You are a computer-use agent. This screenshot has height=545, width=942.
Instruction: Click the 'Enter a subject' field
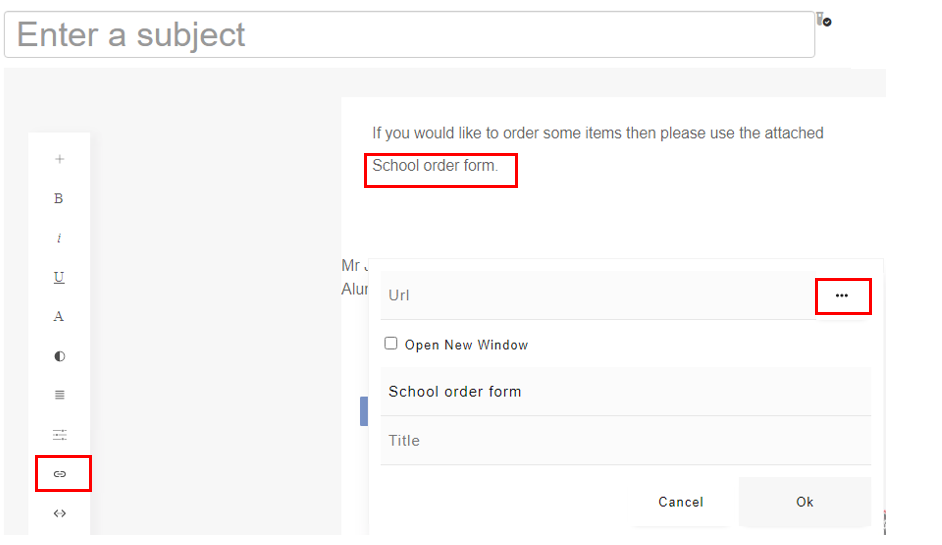(x=409, y=35)
